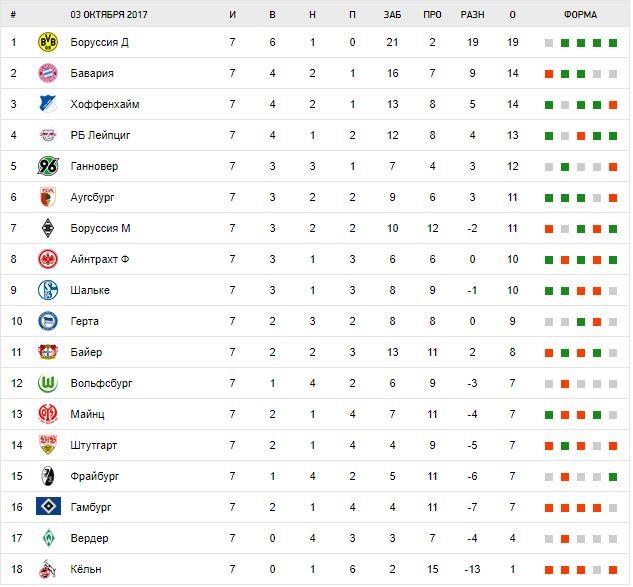Click the Bayern Munich club crest
The height and width of the screenshot is (587, 633).
click(x=46, y=73)
